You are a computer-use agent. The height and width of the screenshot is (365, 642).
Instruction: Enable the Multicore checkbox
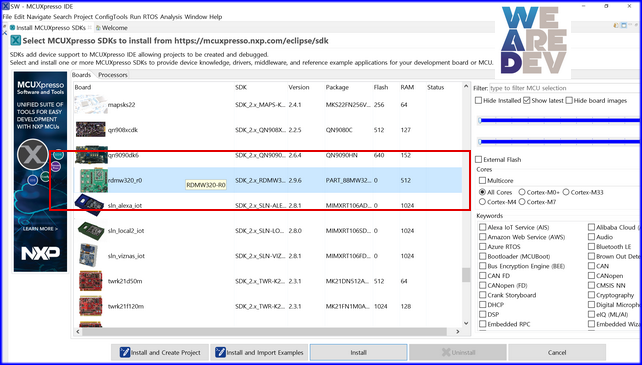pos(482,180)
